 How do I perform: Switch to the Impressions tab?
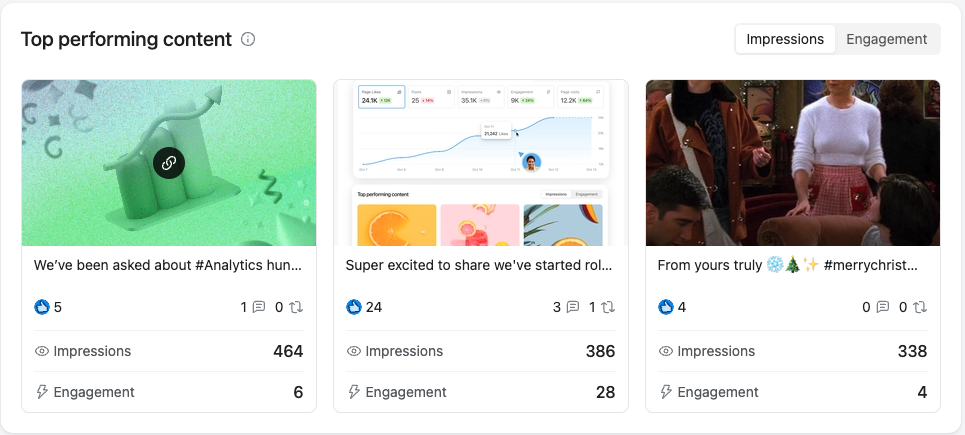[x=785, y=39]
